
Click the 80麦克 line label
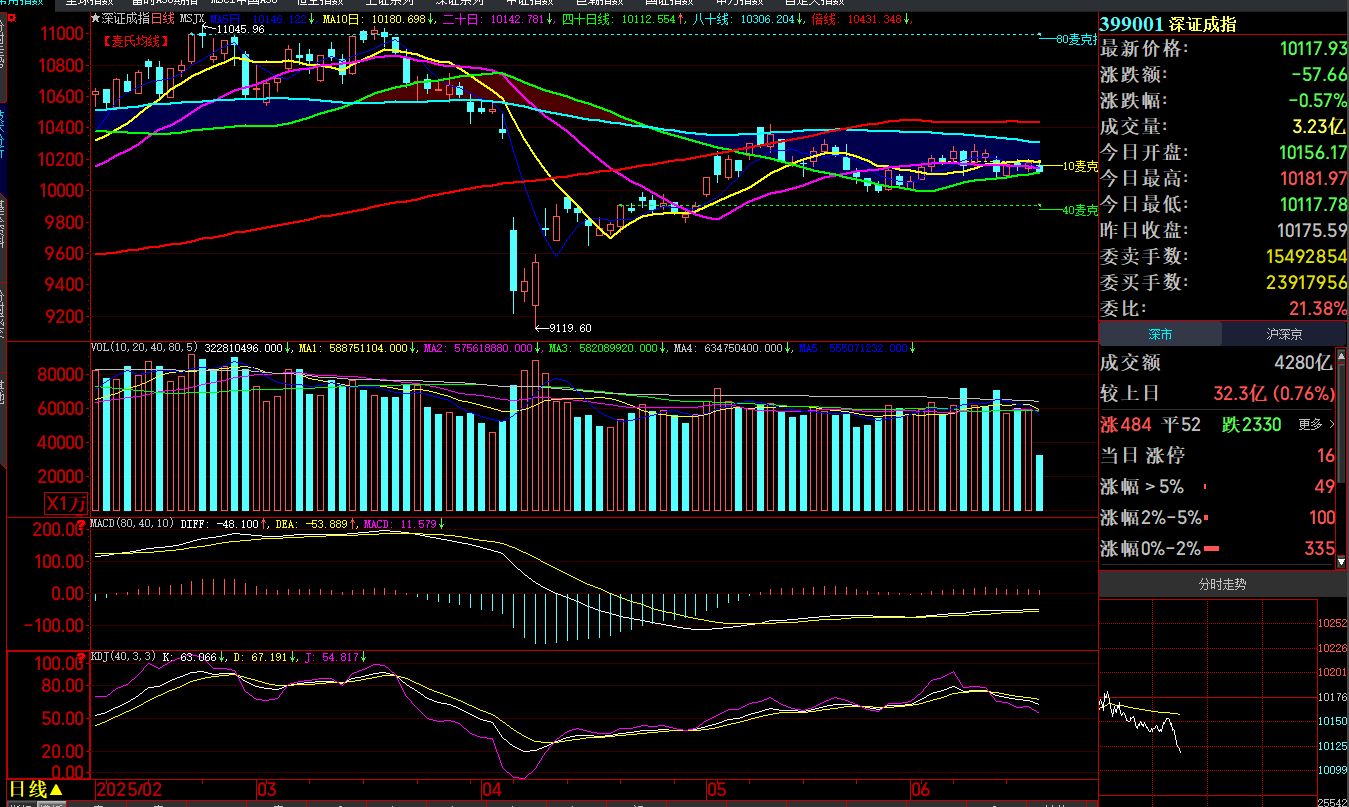pyautogui.click(x=1078, y=40)
